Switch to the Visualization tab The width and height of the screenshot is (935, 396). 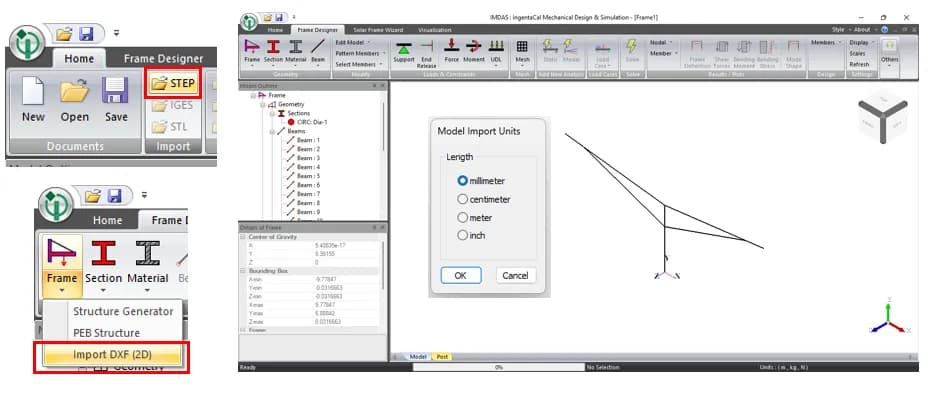pyautogui.click(x=435, y=30)
